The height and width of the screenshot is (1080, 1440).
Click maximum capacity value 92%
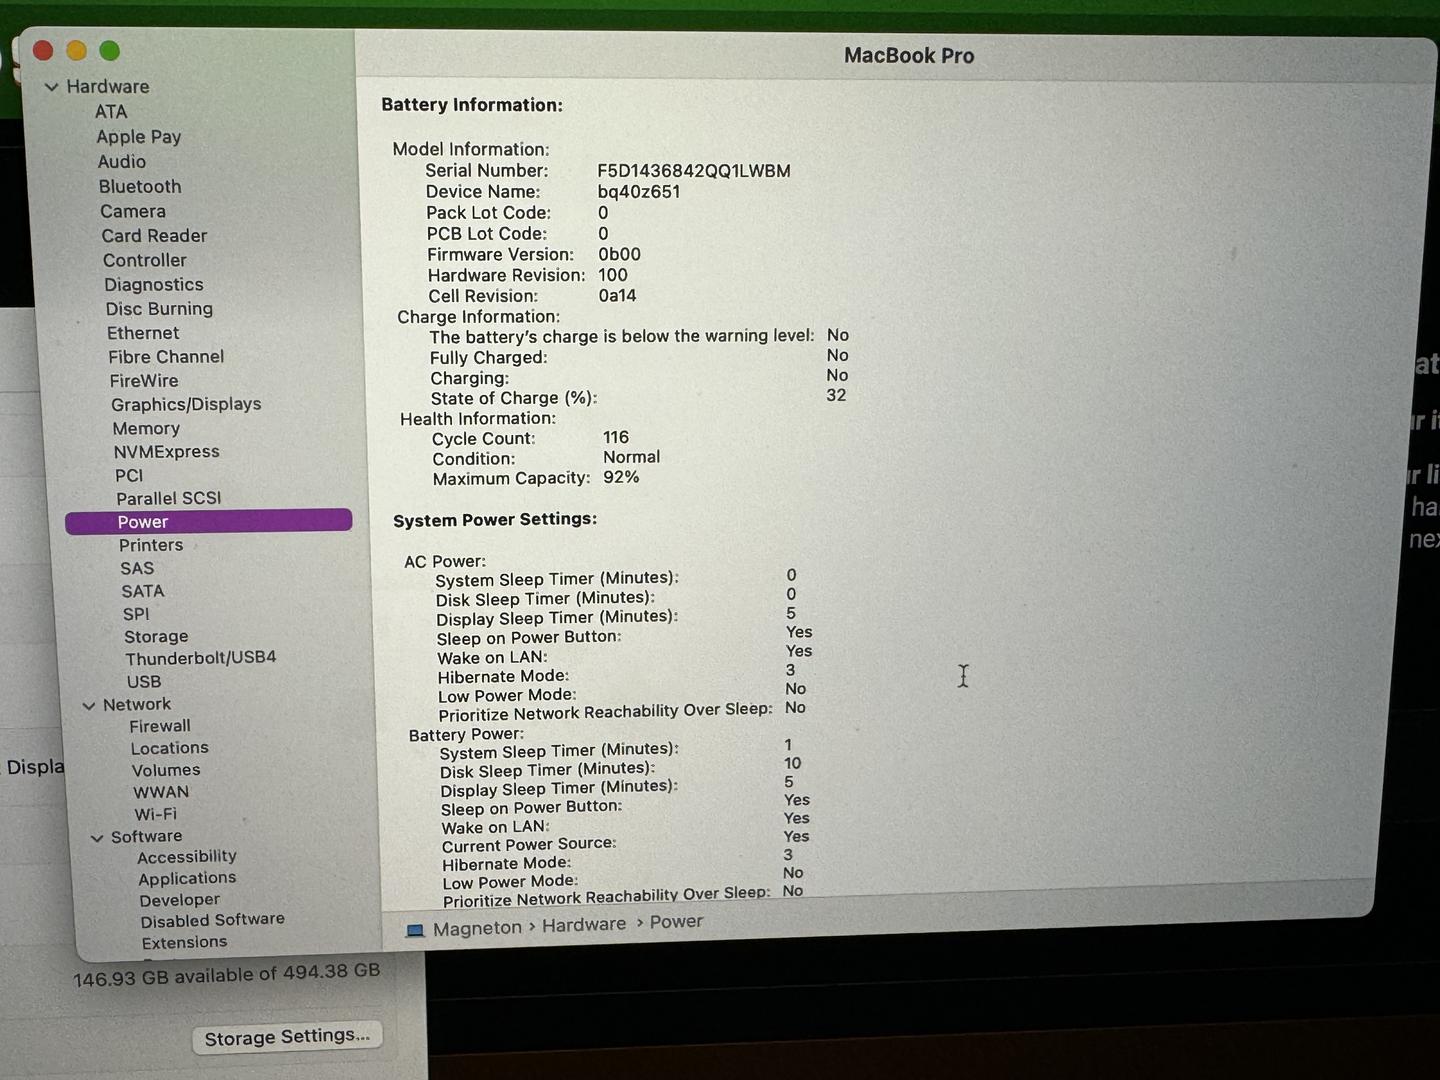tap(621, 477)
